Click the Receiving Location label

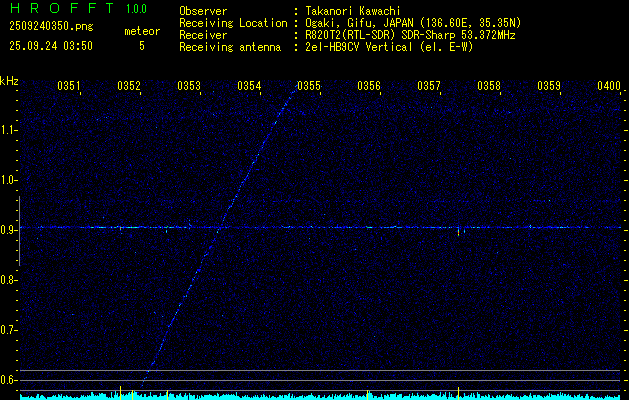point(233,23)
